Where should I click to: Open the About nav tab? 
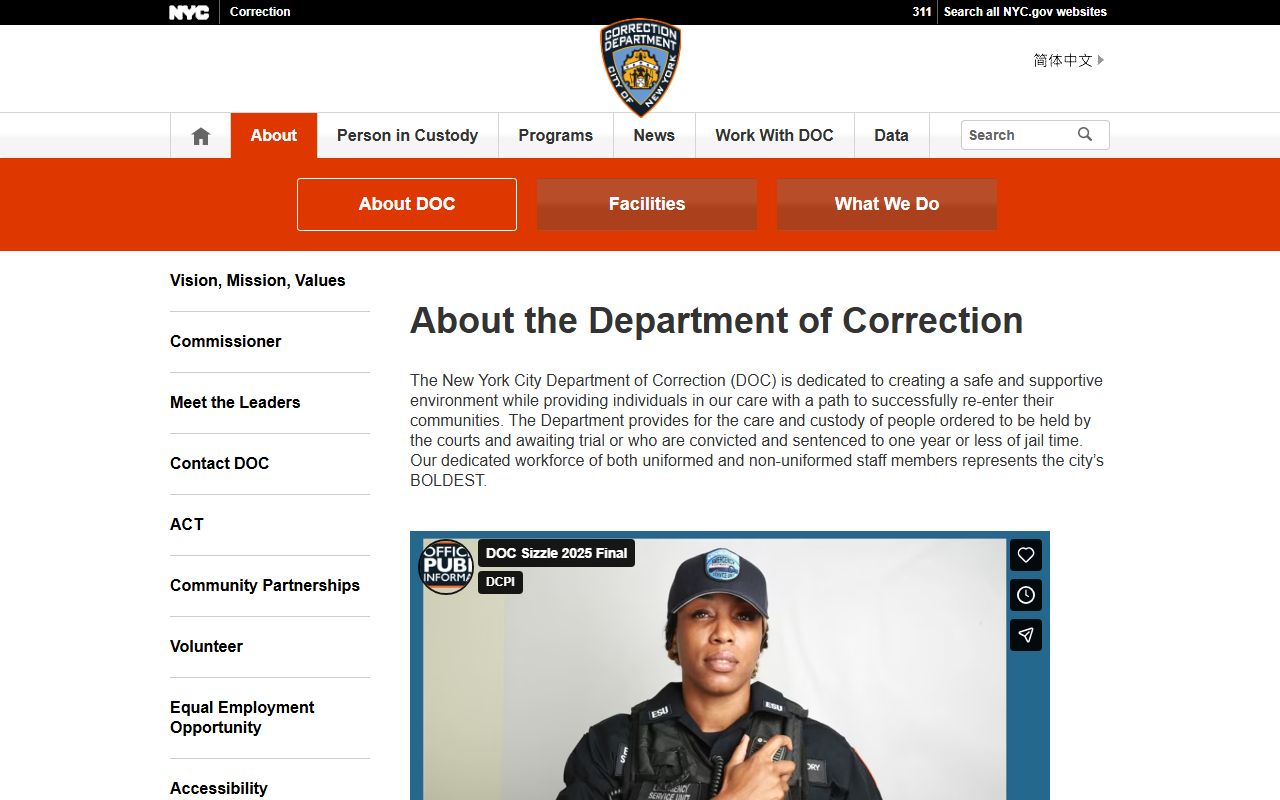[274, 136]
